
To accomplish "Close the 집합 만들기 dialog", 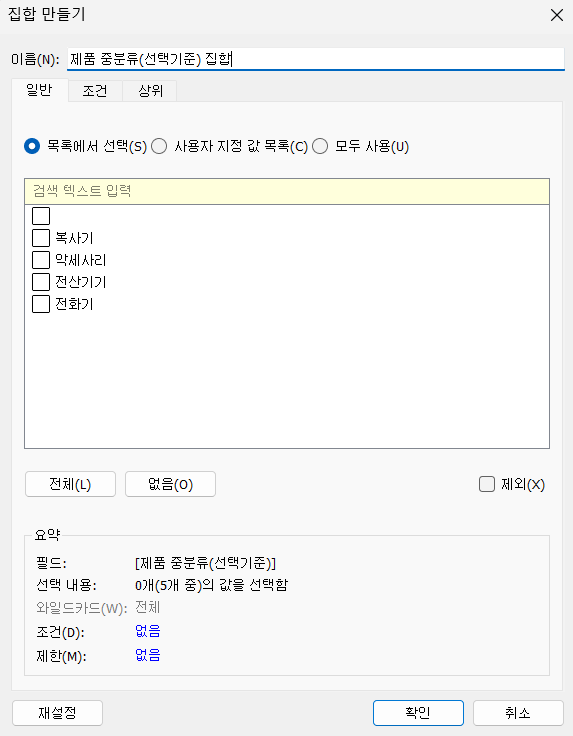I will pyautogui.click(x=557, y=15).
